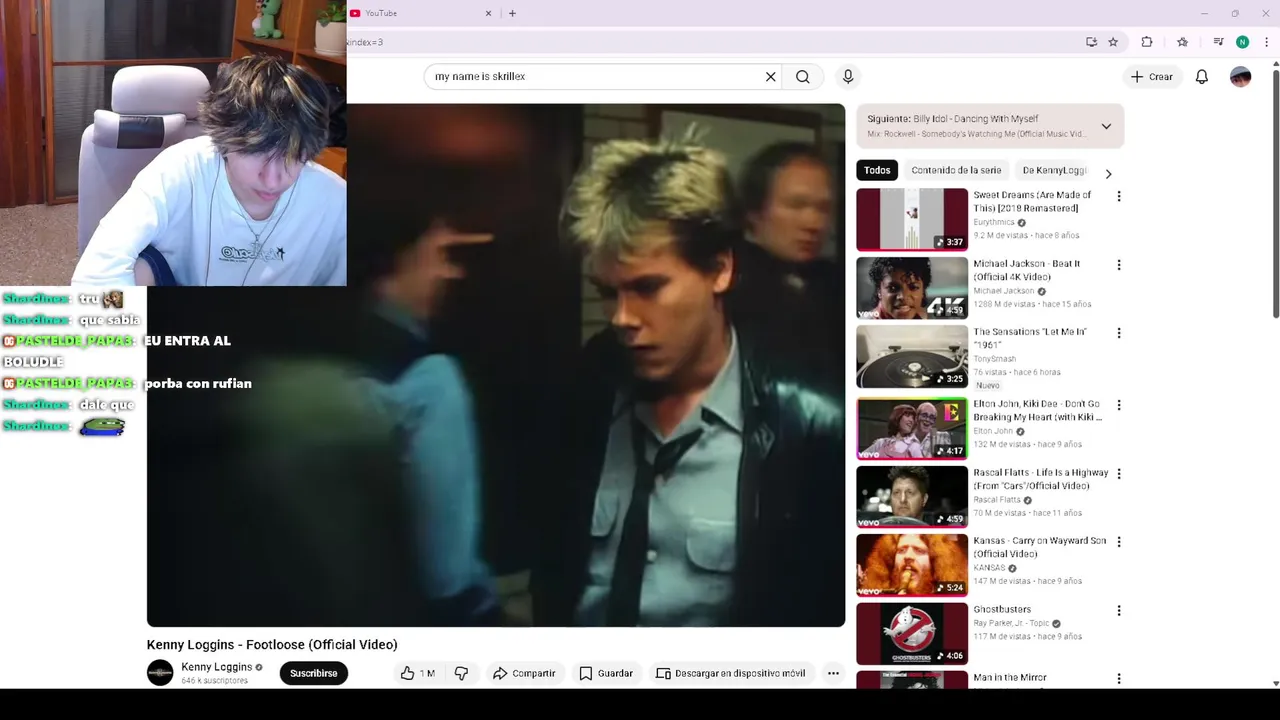Click Eurythmics channel name
Image resolution: width=1280 pixels, height=720 pixels.
point(994,222)
